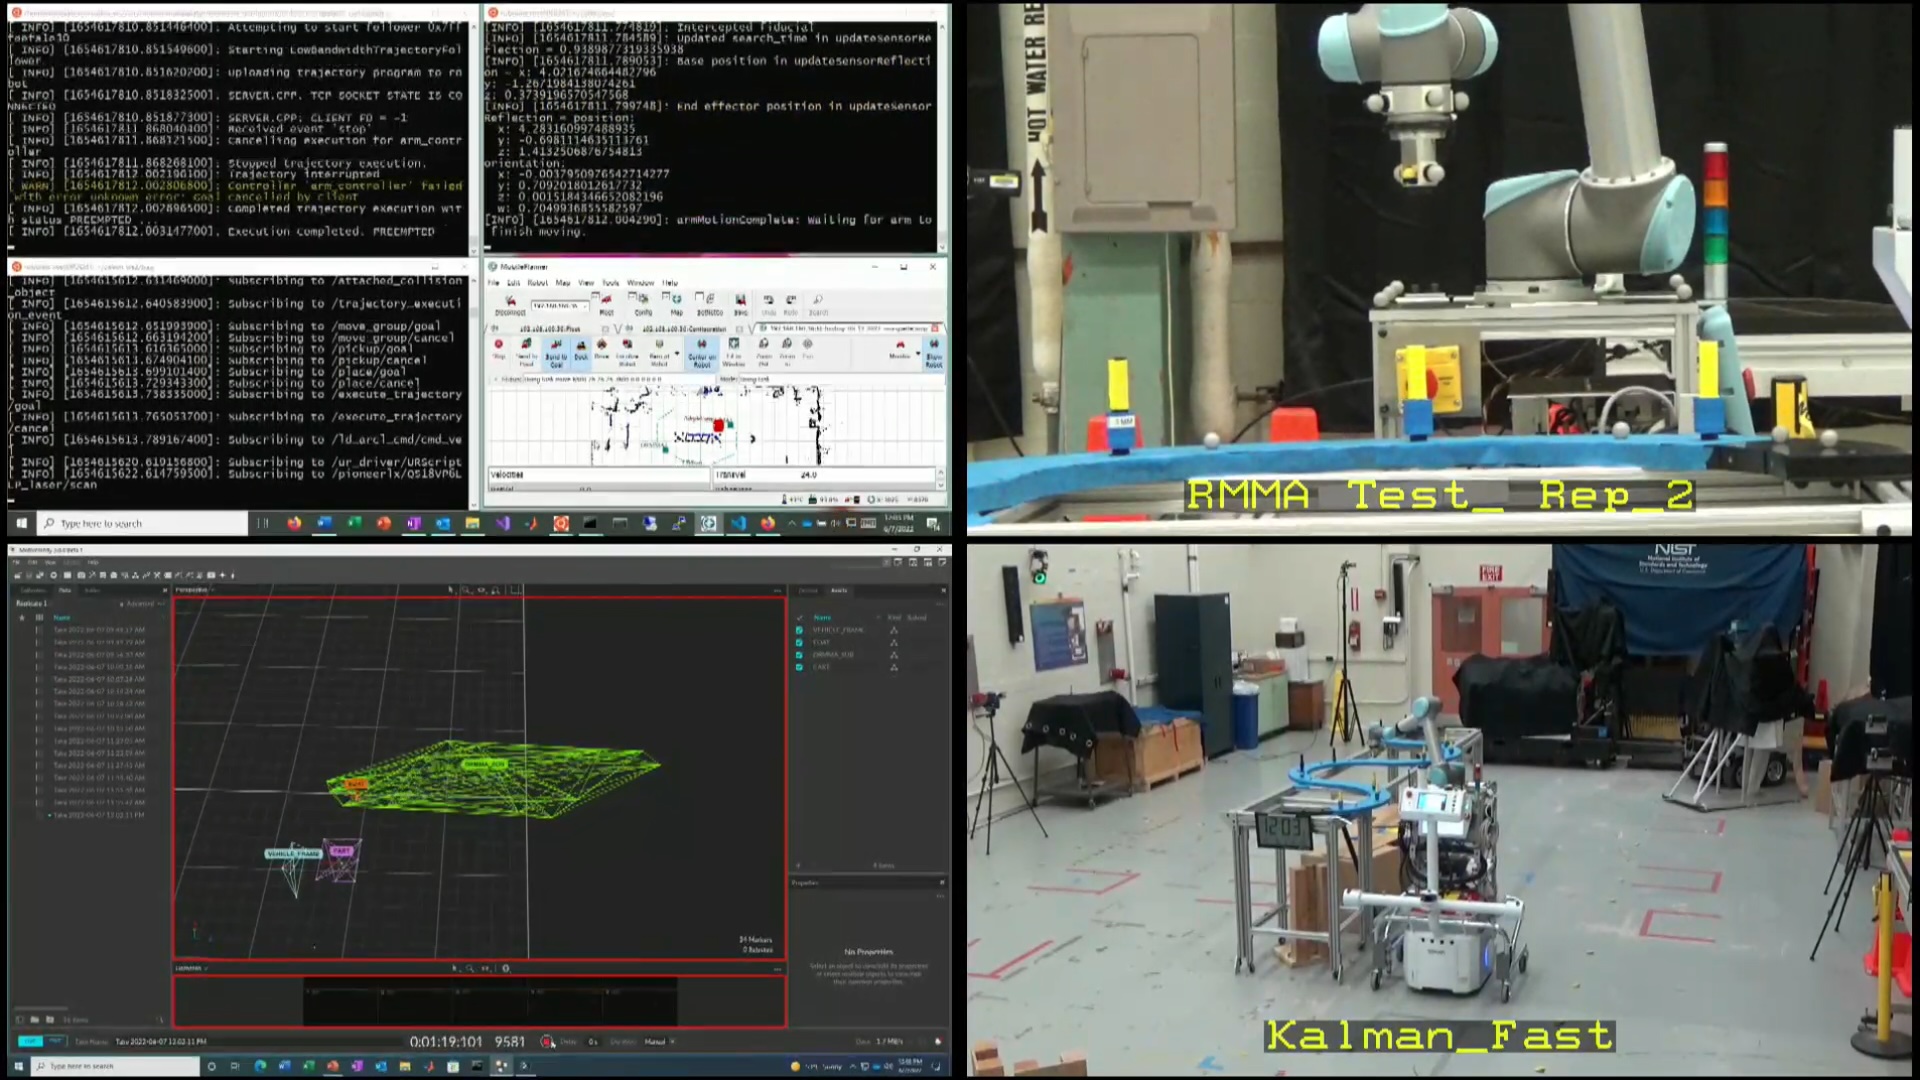Click the red Motive record button
Viewport: 1920px width, 1080px height.
(x=547, y=1041)
